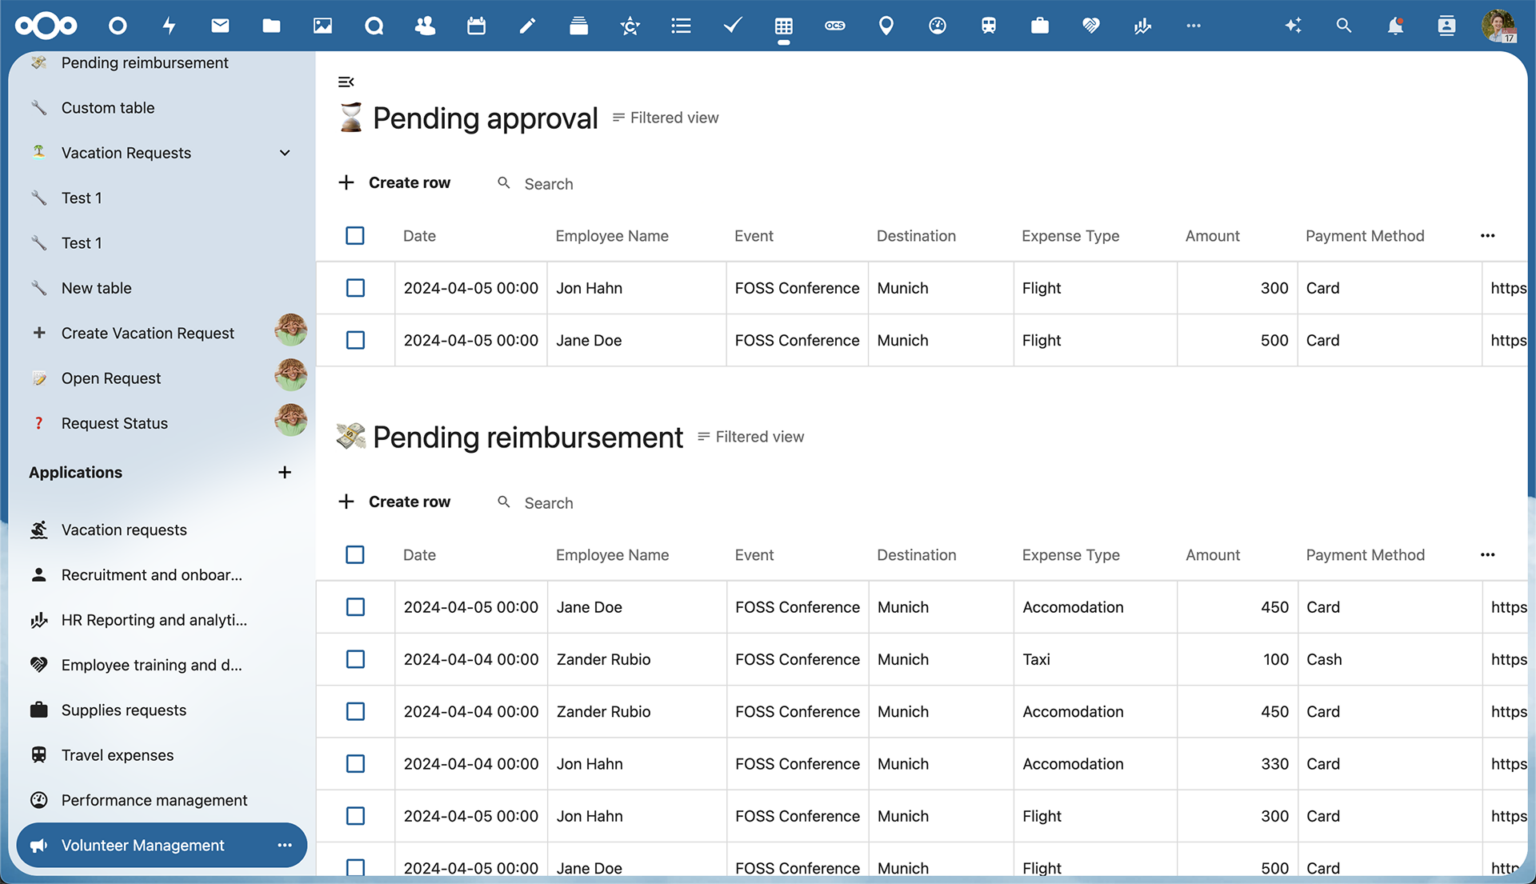Open the Mail app from the top bar

(220, 25)
